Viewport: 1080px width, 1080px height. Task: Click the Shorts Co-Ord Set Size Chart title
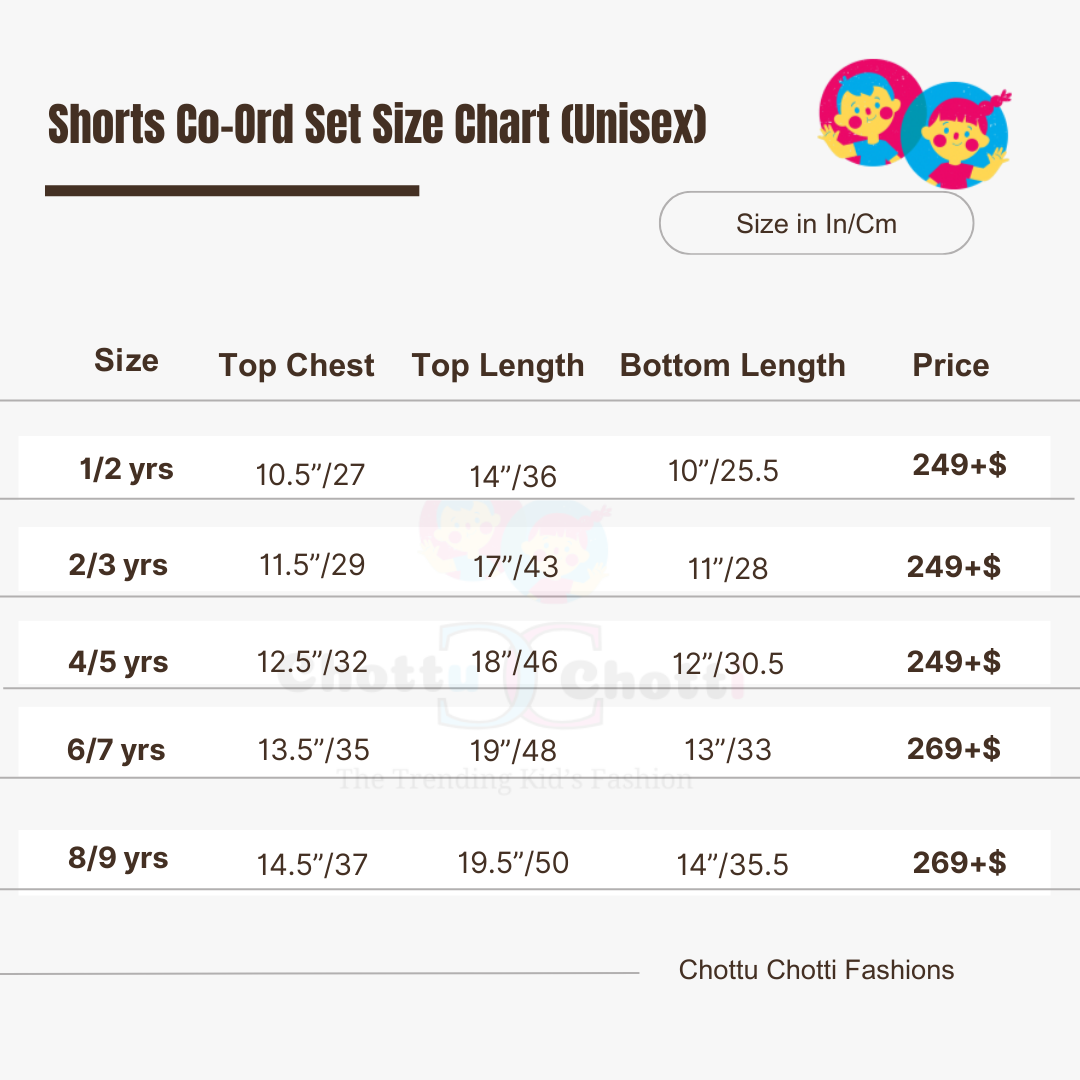pyautogui.click(x=377, y=124)
